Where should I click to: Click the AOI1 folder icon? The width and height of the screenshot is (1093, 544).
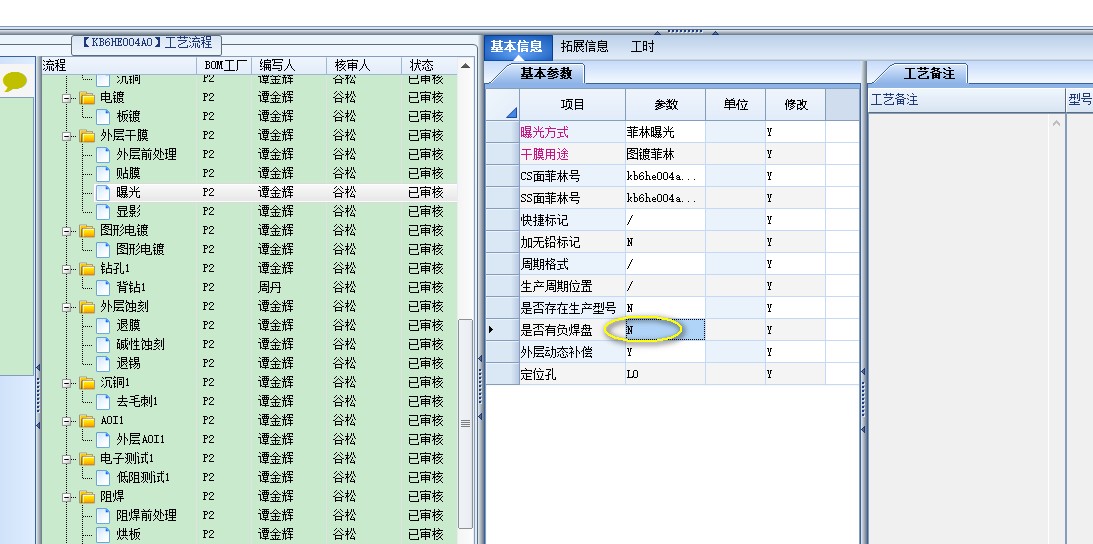(87, 421)
